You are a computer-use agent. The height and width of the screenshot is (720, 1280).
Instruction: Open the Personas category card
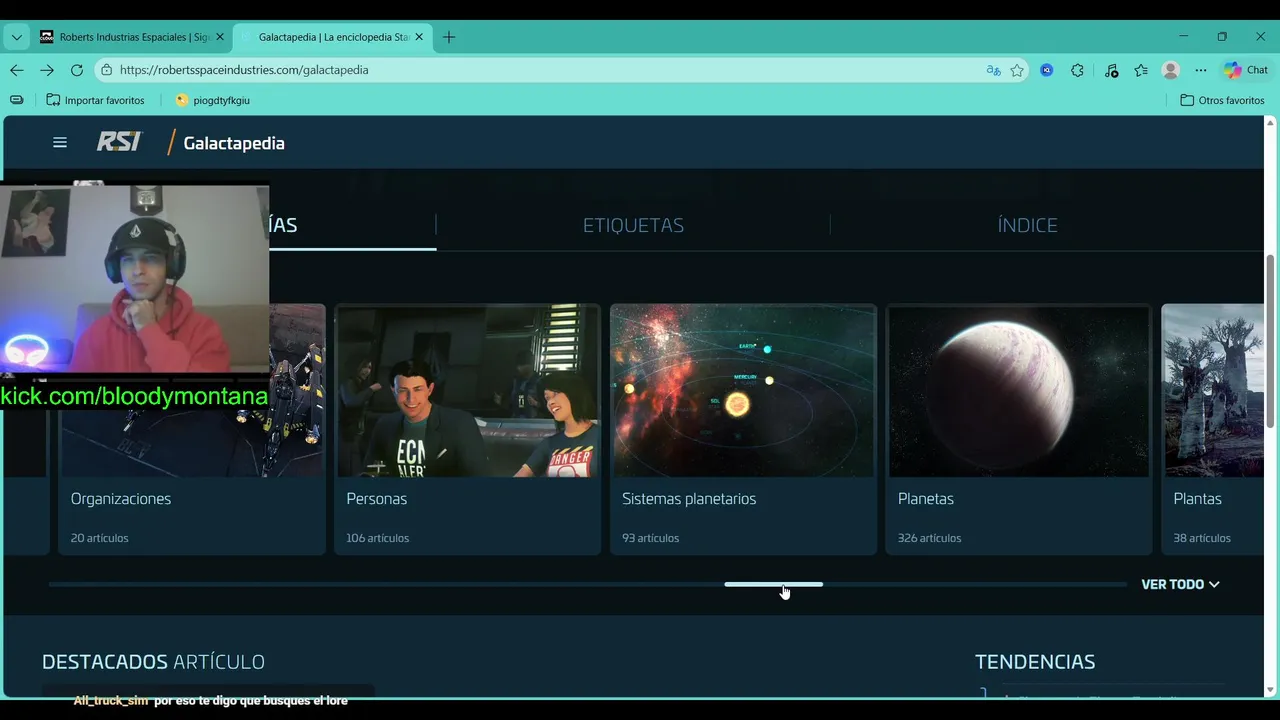(467, 429)
